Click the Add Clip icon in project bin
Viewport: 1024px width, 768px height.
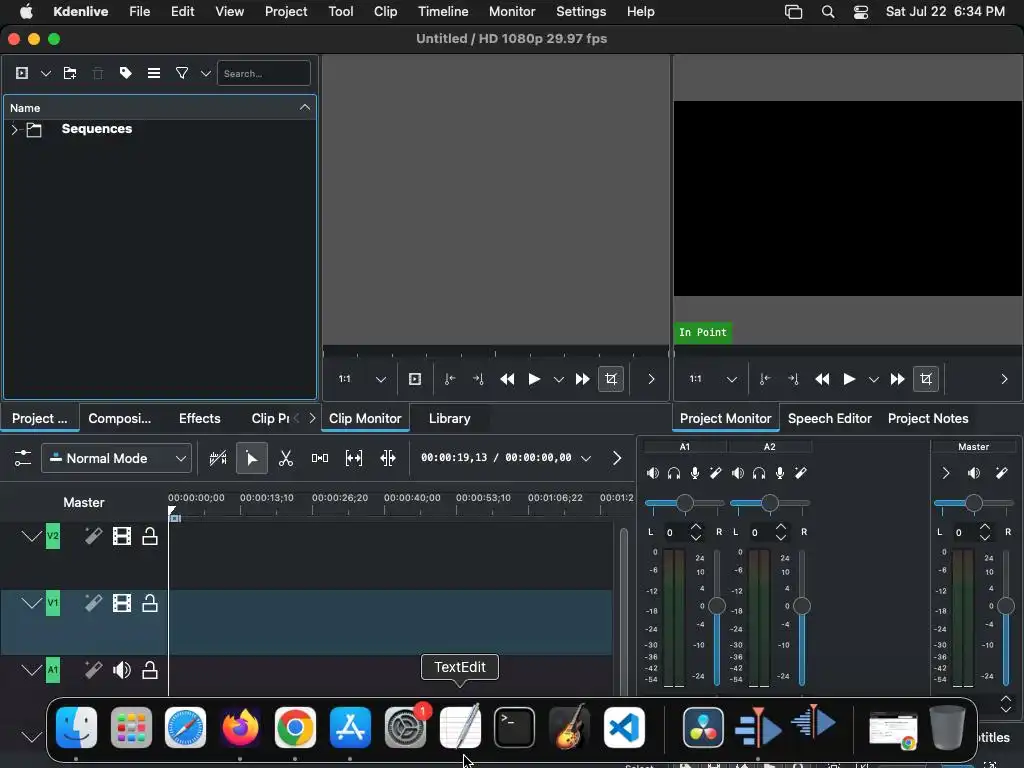[x=22, y=73]
